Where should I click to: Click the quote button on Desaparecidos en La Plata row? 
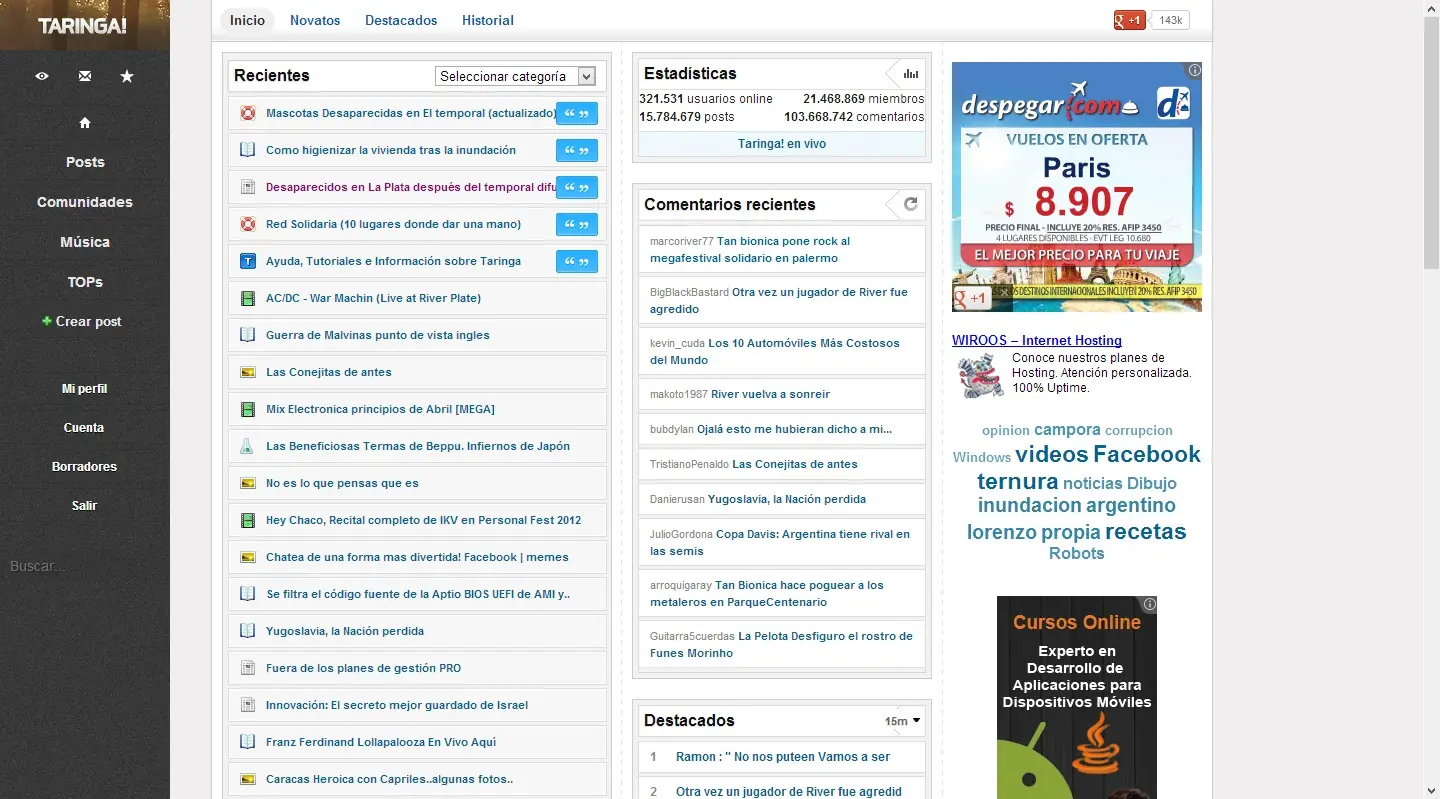tap(577, 187)
